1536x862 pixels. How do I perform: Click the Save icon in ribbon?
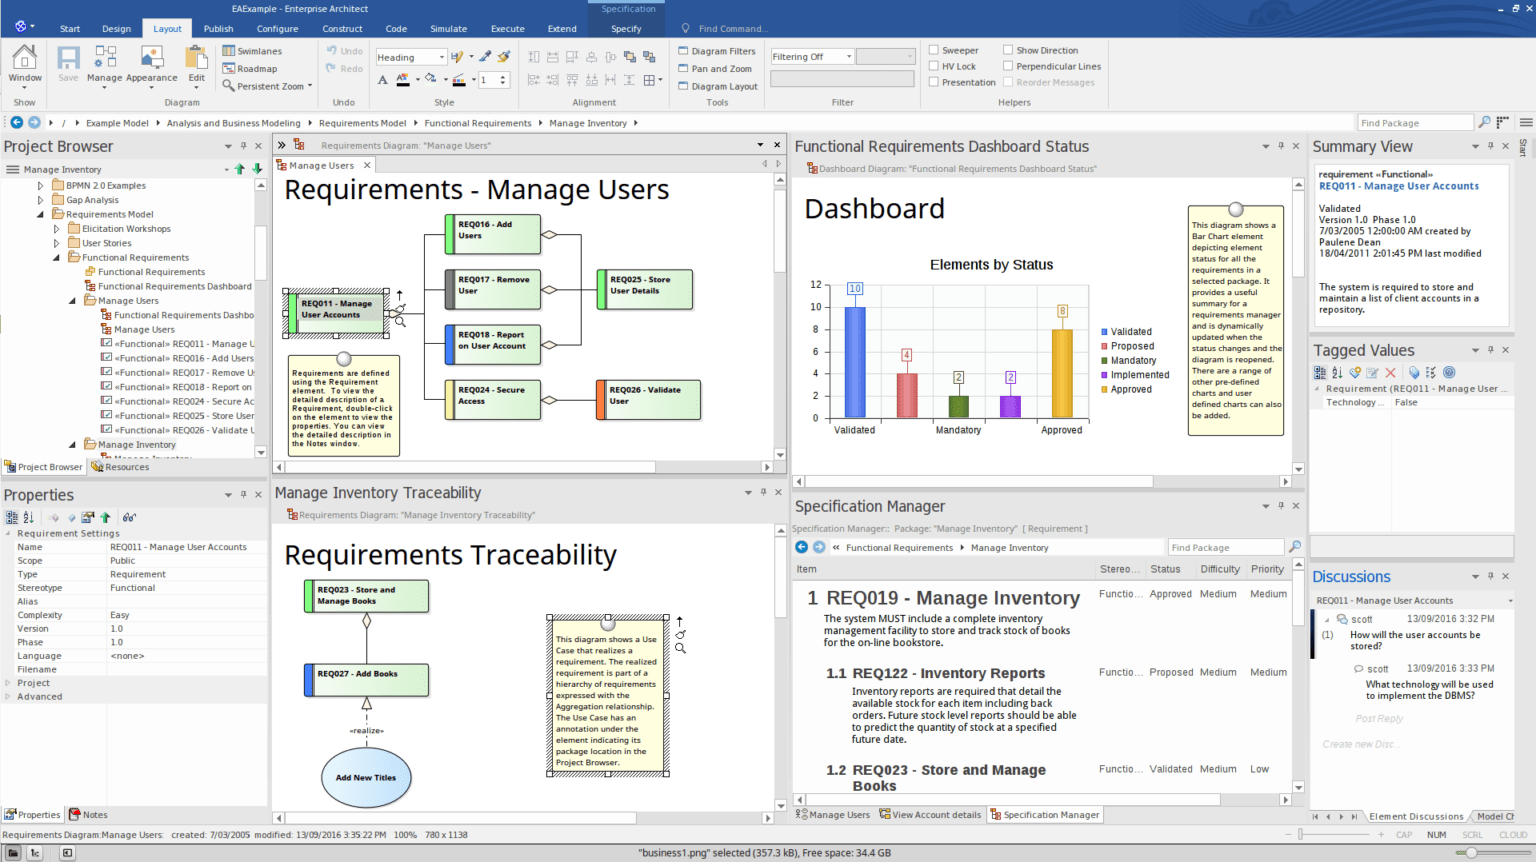tap(68, 62)
